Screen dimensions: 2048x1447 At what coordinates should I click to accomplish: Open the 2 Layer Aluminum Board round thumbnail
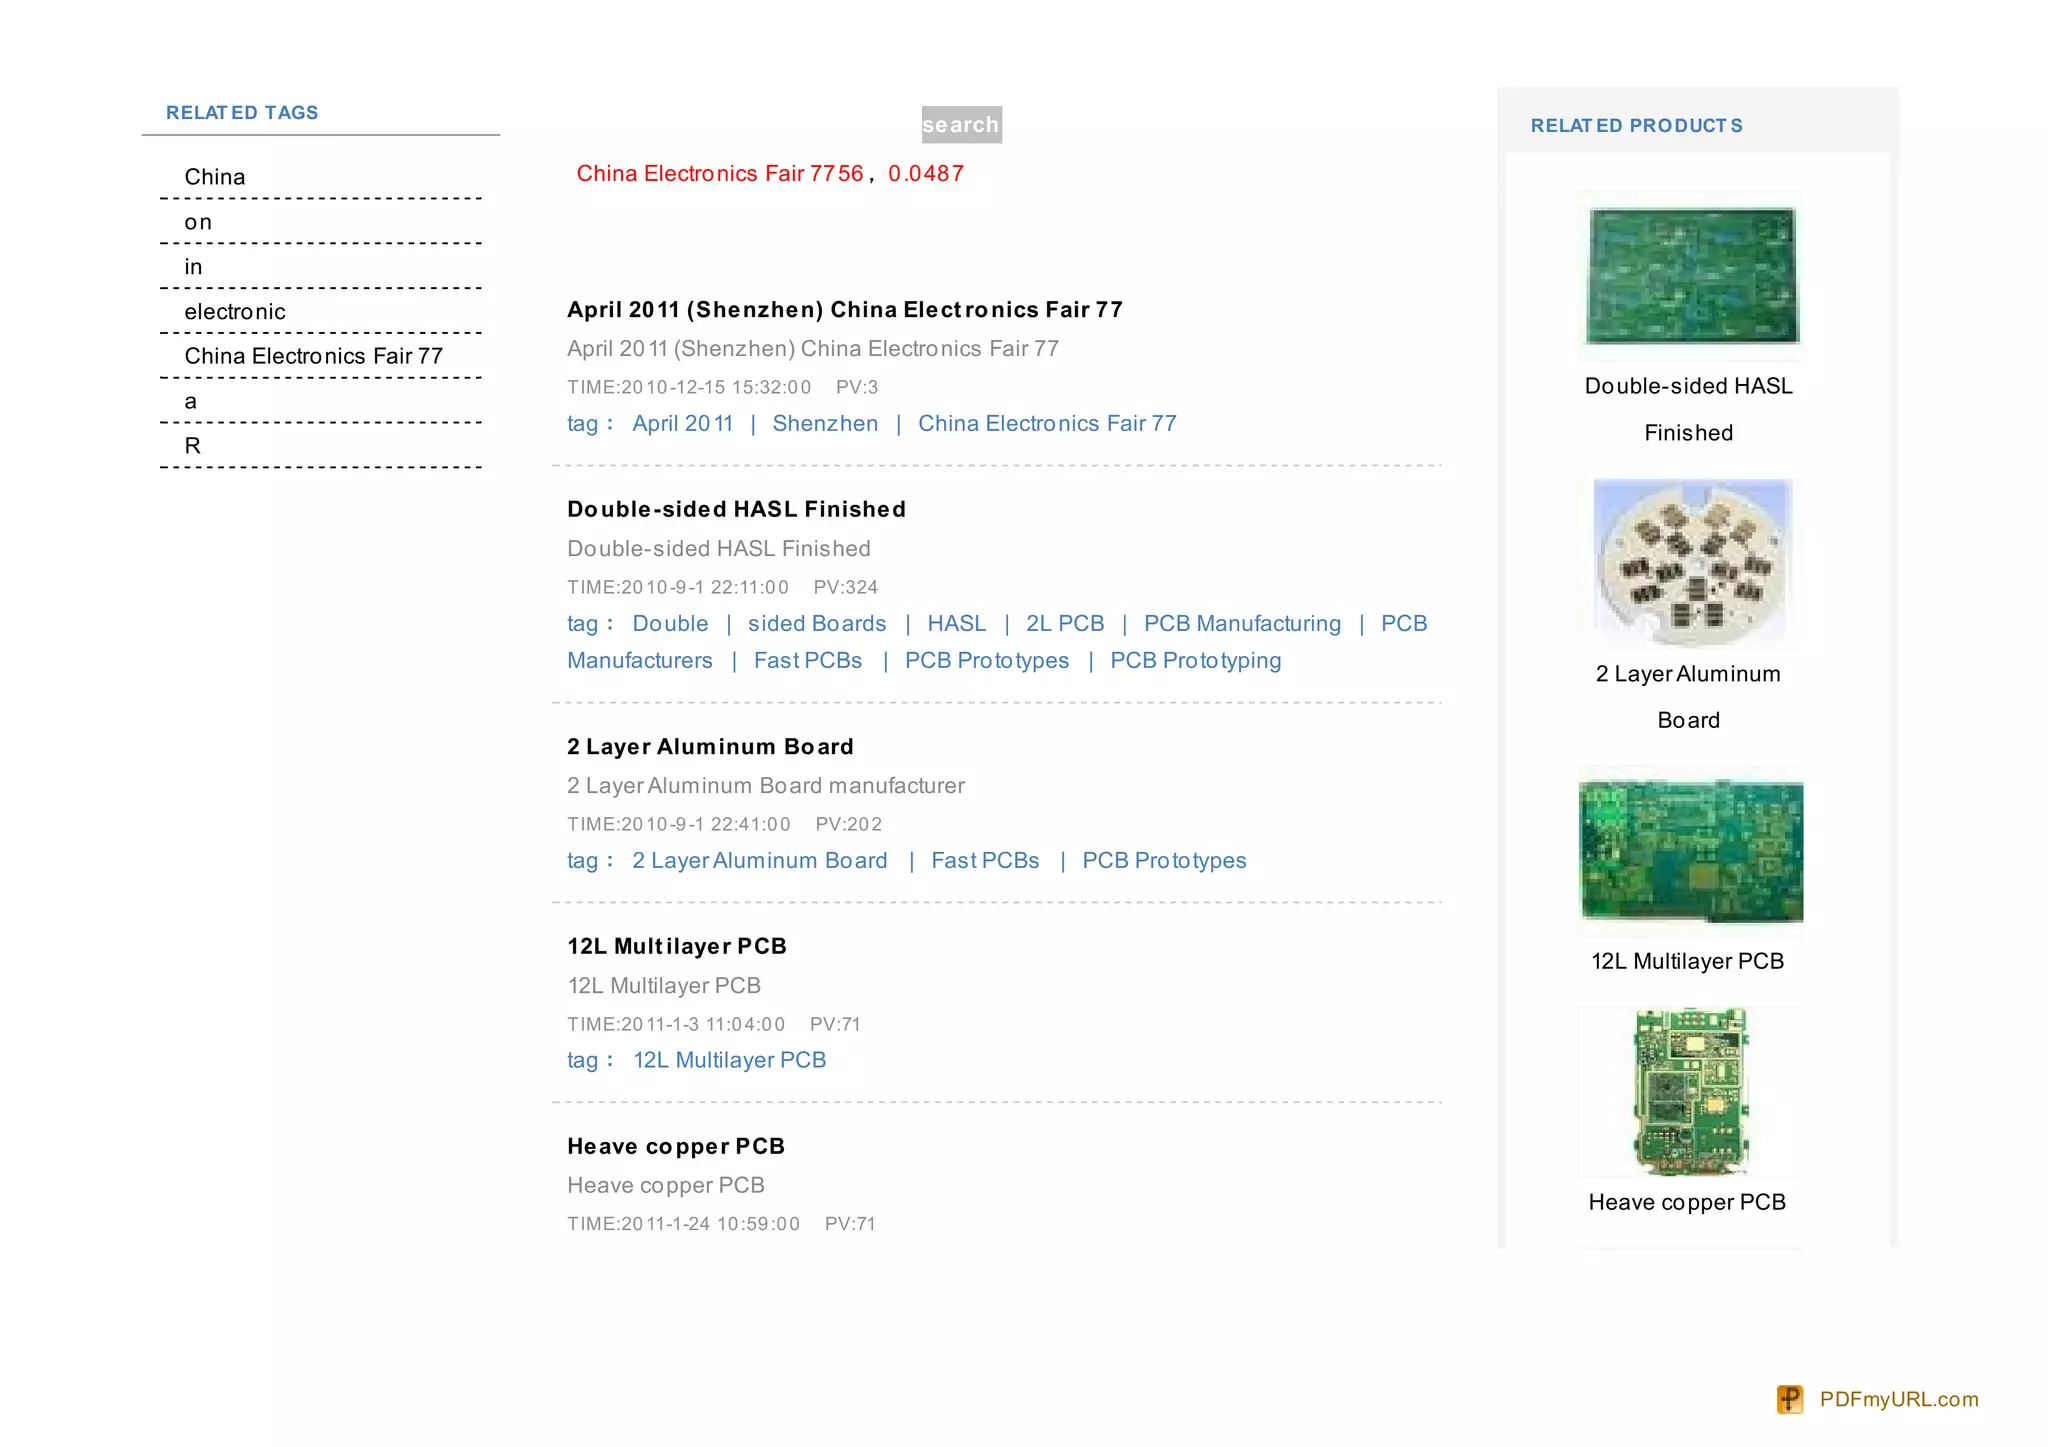point(1691,563)
